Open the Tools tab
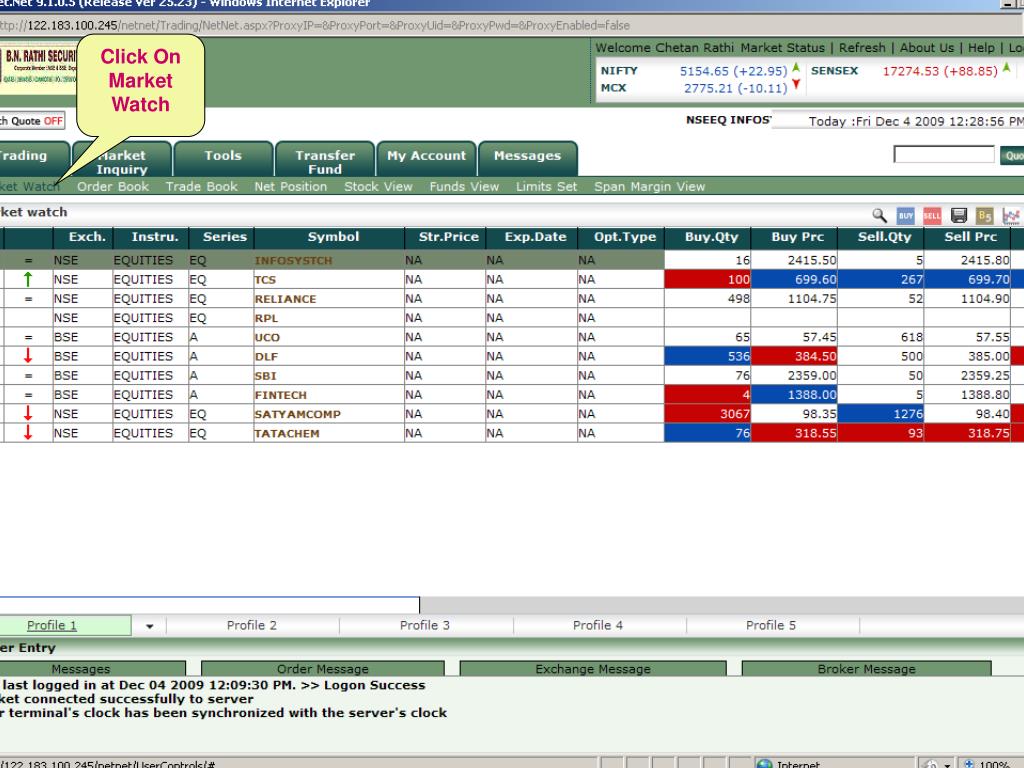Screen dimensions: 1024x768 223,159
